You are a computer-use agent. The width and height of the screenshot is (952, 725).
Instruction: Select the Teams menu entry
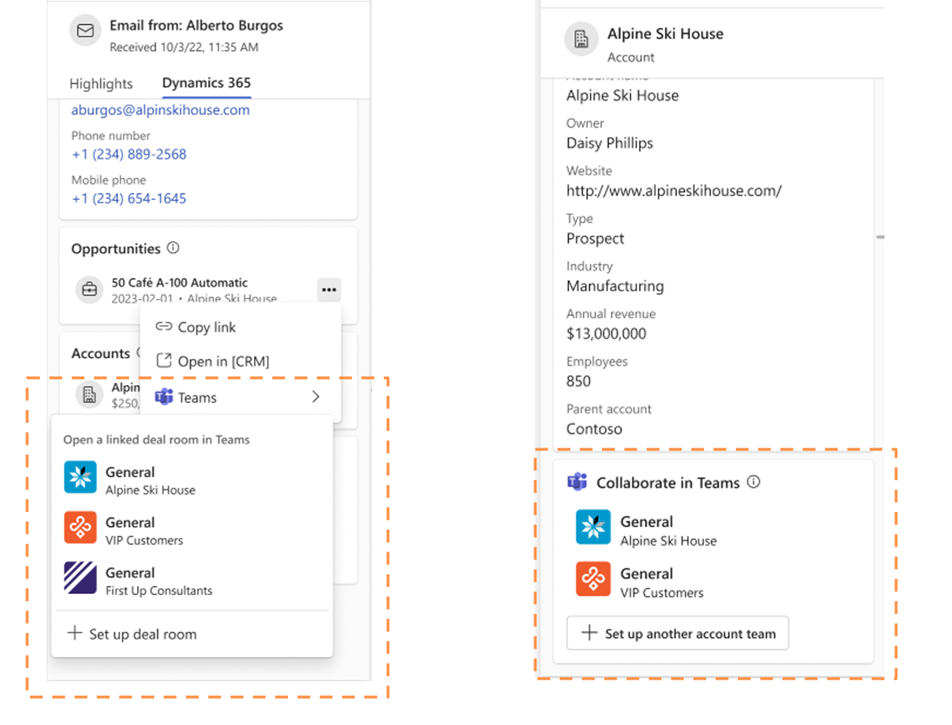click(x=240, y=397)
